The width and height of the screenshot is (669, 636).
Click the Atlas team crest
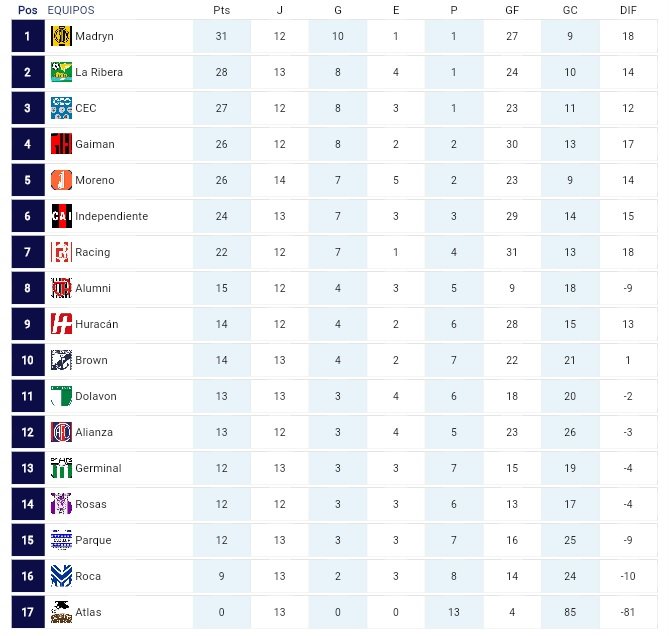click(x=61, y=612)
